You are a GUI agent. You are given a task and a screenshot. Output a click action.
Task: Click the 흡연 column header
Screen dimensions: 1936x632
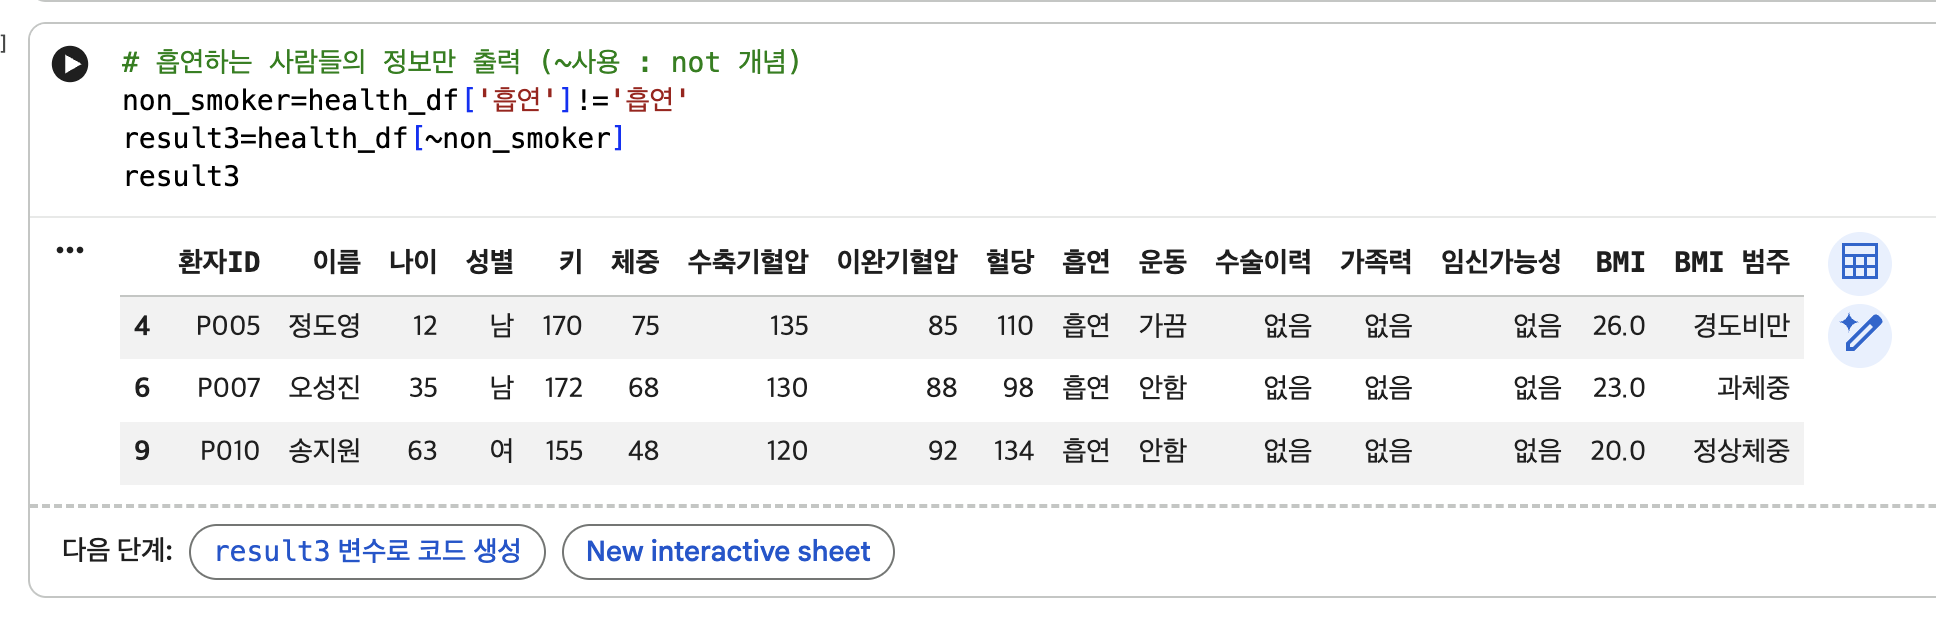click(1086, 262)
